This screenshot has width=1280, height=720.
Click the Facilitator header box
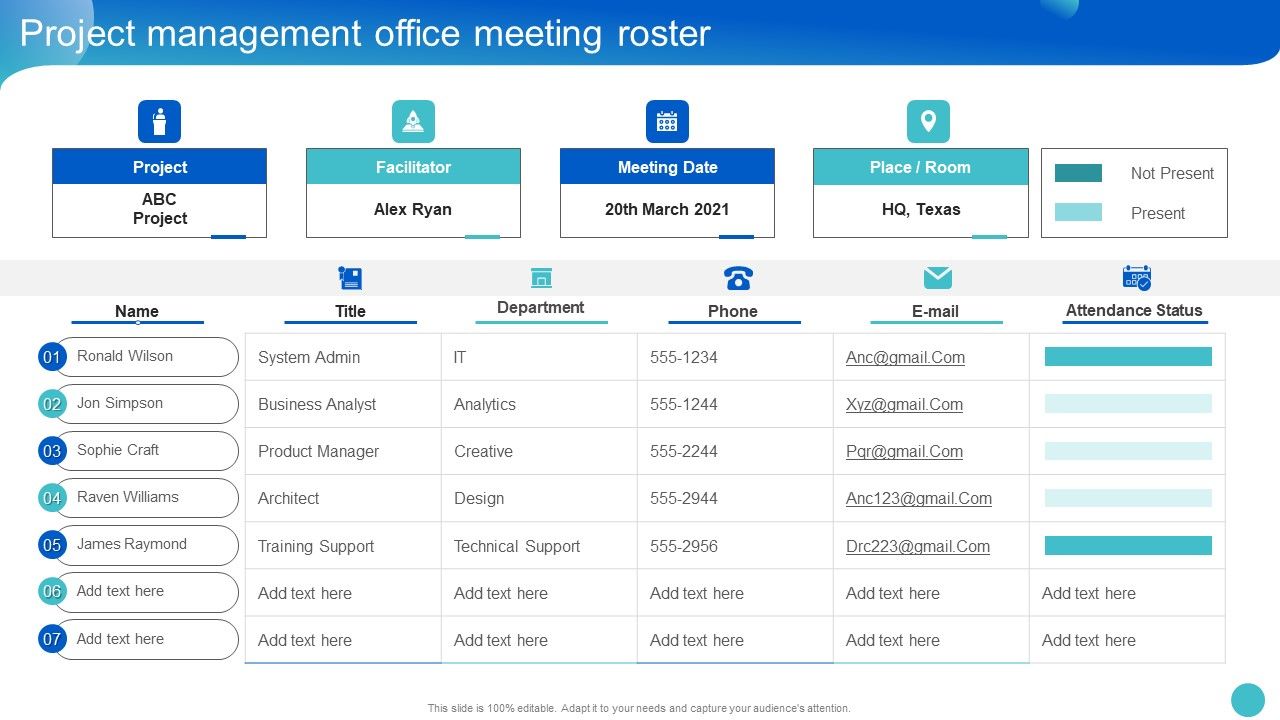[x=413, y=167]
